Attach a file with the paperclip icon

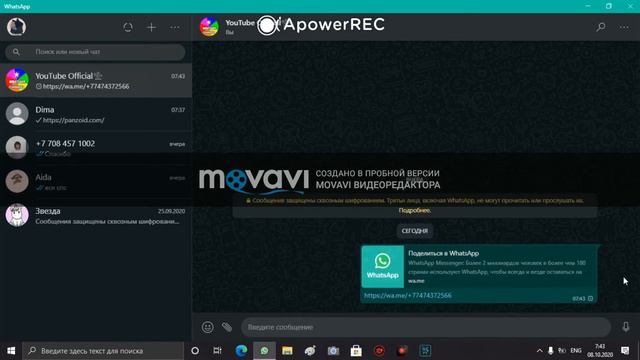click(227, 327)
